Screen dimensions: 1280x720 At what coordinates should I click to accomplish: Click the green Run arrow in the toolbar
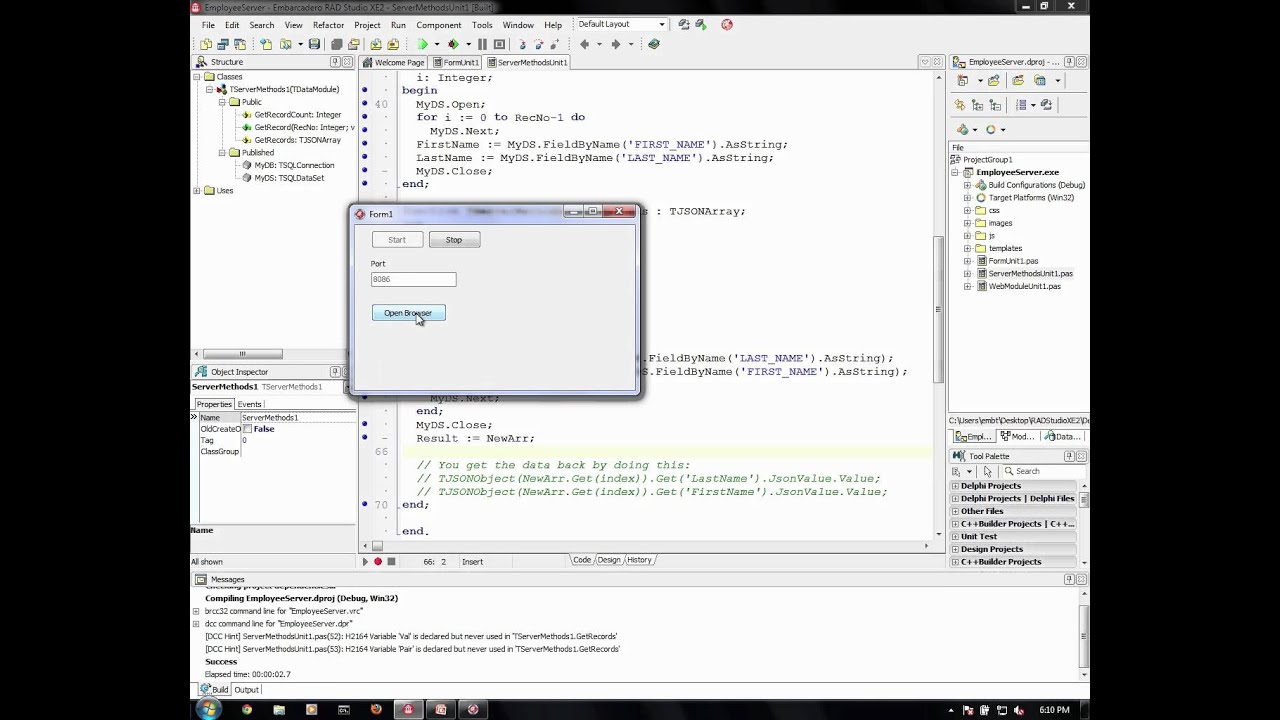click(422, 44)
